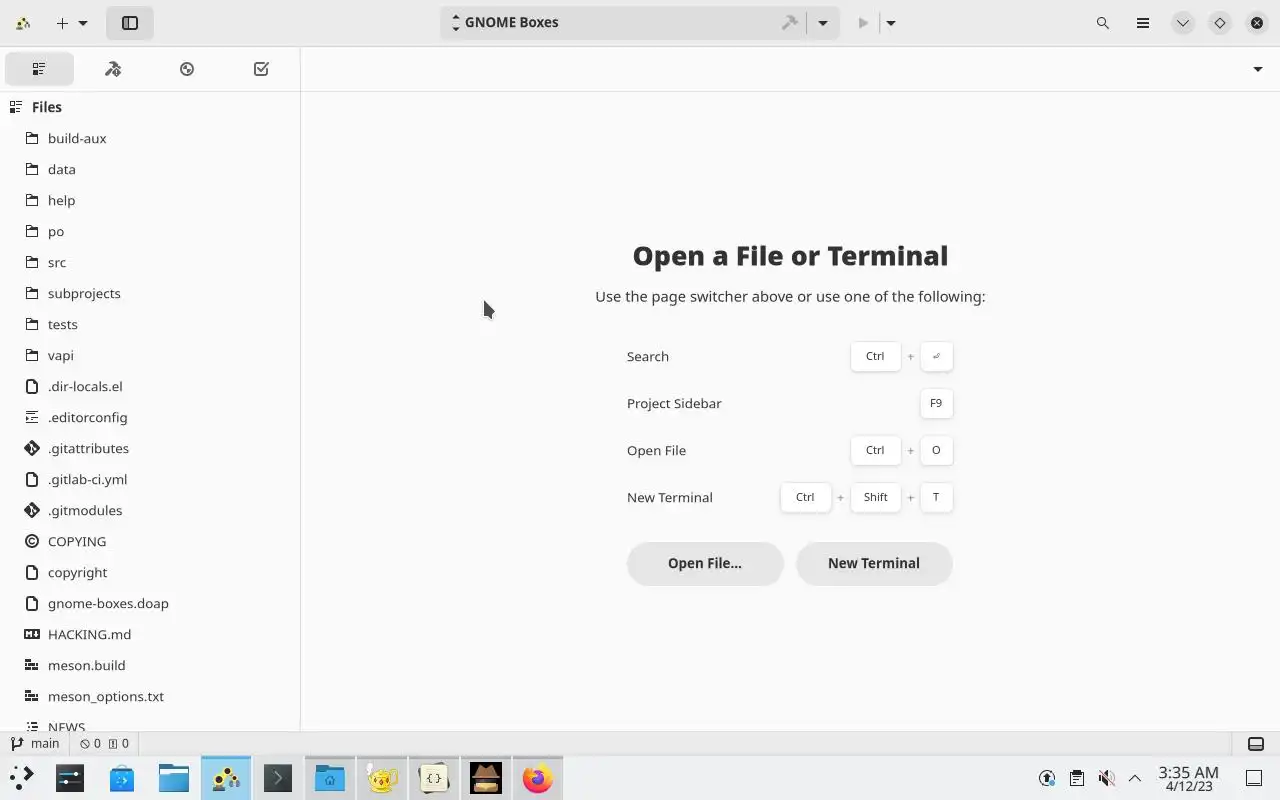Open the main hamburger menu
Screen dimensions: 1280x800
coord(1143,23)
